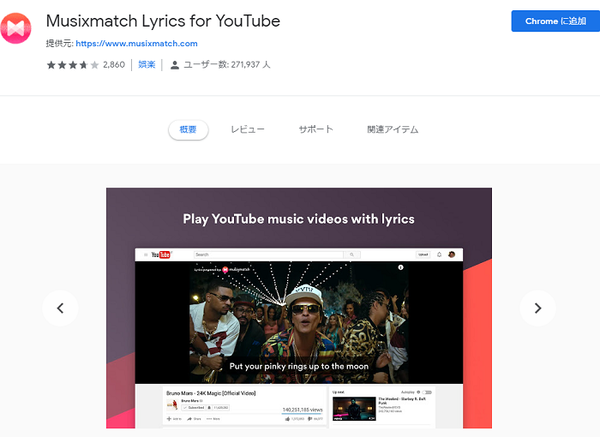Show previous screenshot with left arrow

click(60, 308)
